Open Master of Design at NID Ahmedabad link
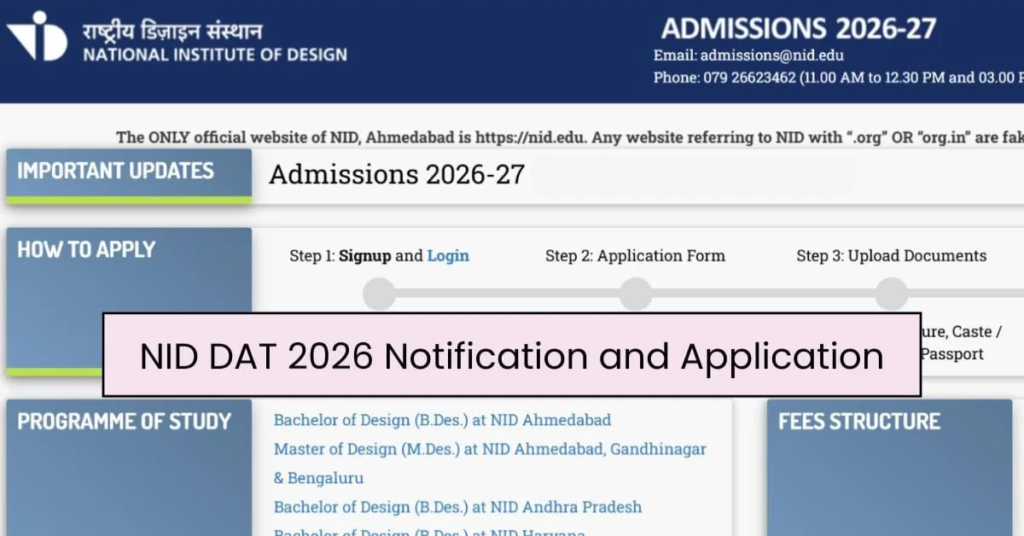The width and height of the screenshot is (1024, 536). (x=490, y=464)
